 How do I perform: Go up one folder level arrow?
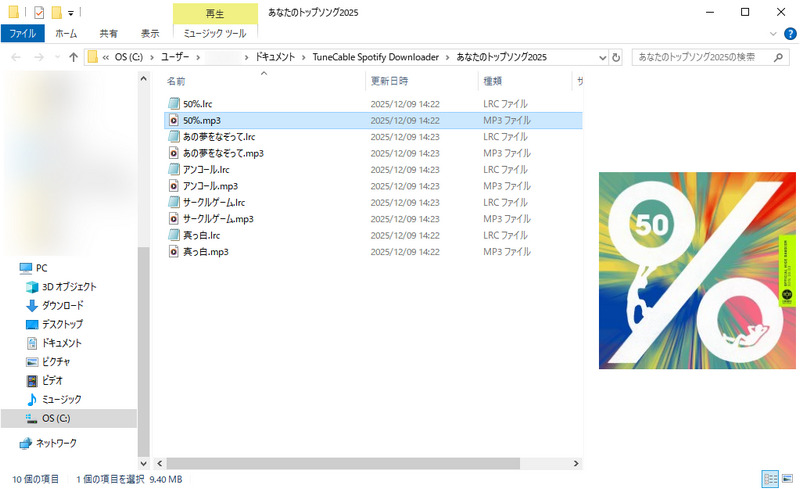[x=73, y=57]
